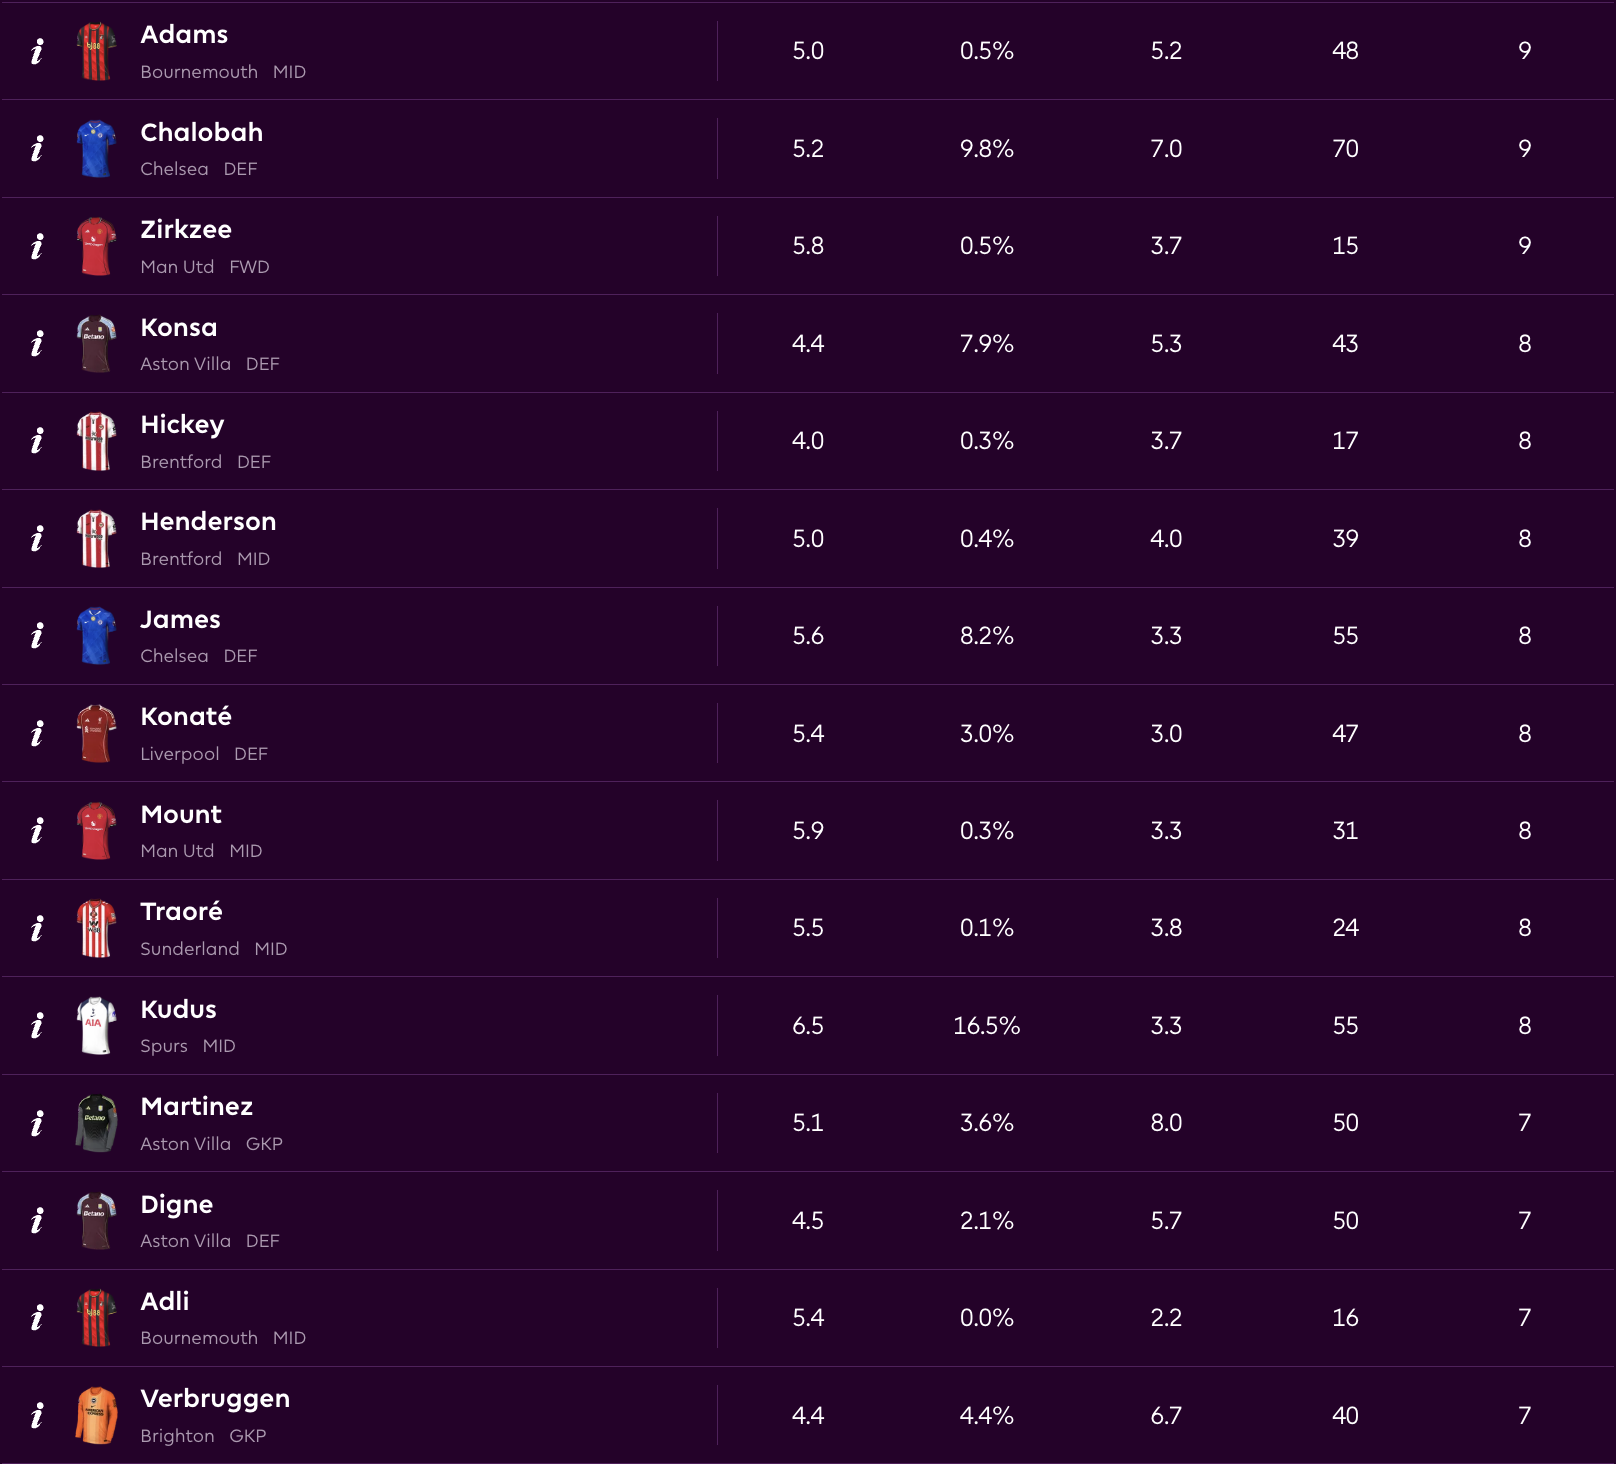Image resolution: width=1616 pixels, height=1464 pixels.
Task: Select the Mount player name
Action: point(181,814)
